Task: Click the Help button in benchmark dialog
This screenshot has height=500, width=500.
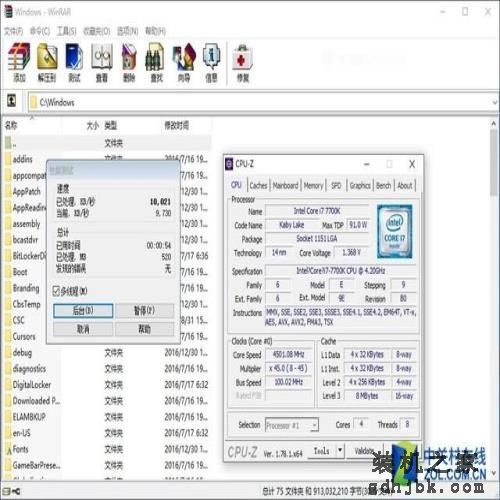Action: (144, 329)
